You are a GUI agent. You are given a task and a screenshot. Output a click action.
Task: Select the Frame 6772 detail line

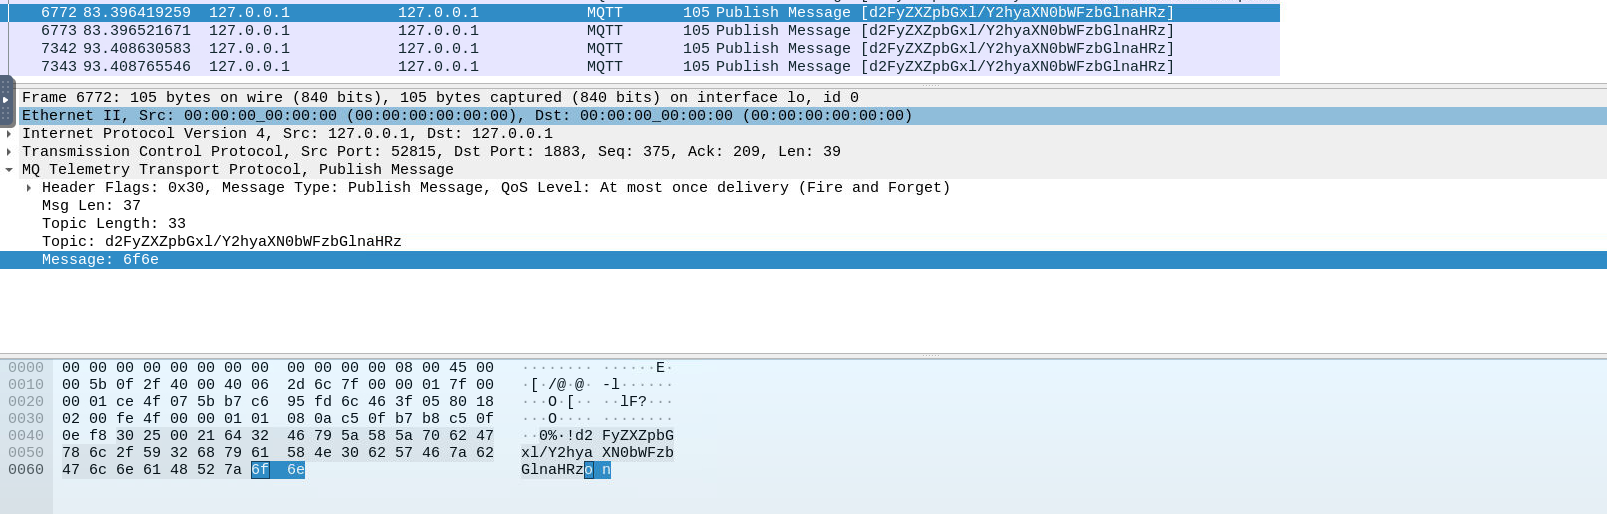440,98
